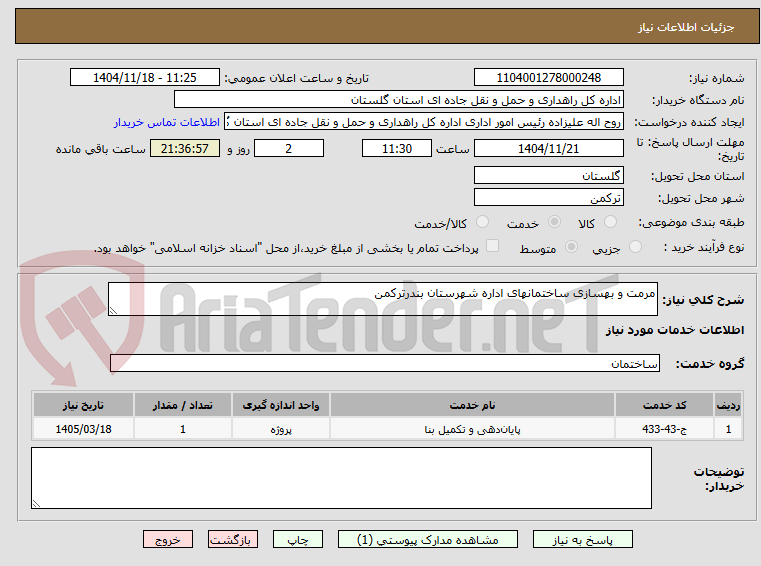Click the شرح کلی نیاز text area
The width and height of the screenshot is (761, 566).
point(382,299)
